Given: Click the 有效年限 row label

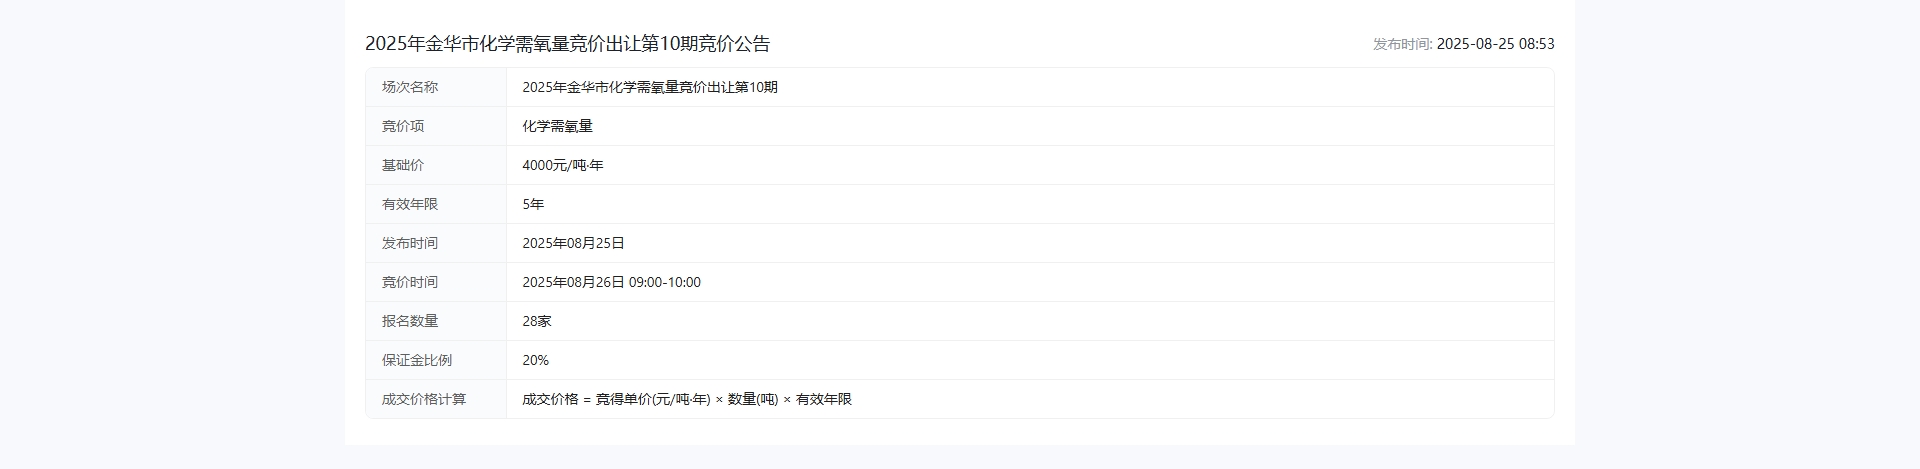Looking at the screenshot, I should pyautogui.click(x=410, y=204).
